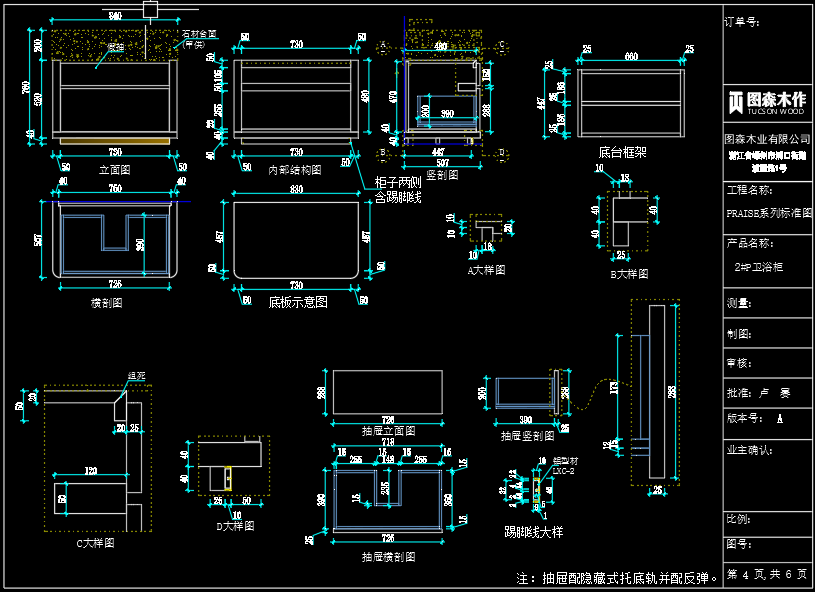
Task: Click the D大样图 detail label
Action: click(x=235, y=525)
